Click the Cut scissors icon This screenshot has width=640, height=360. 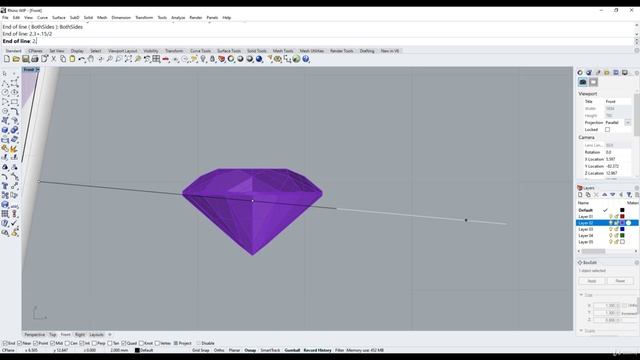(x=53, y=59)
